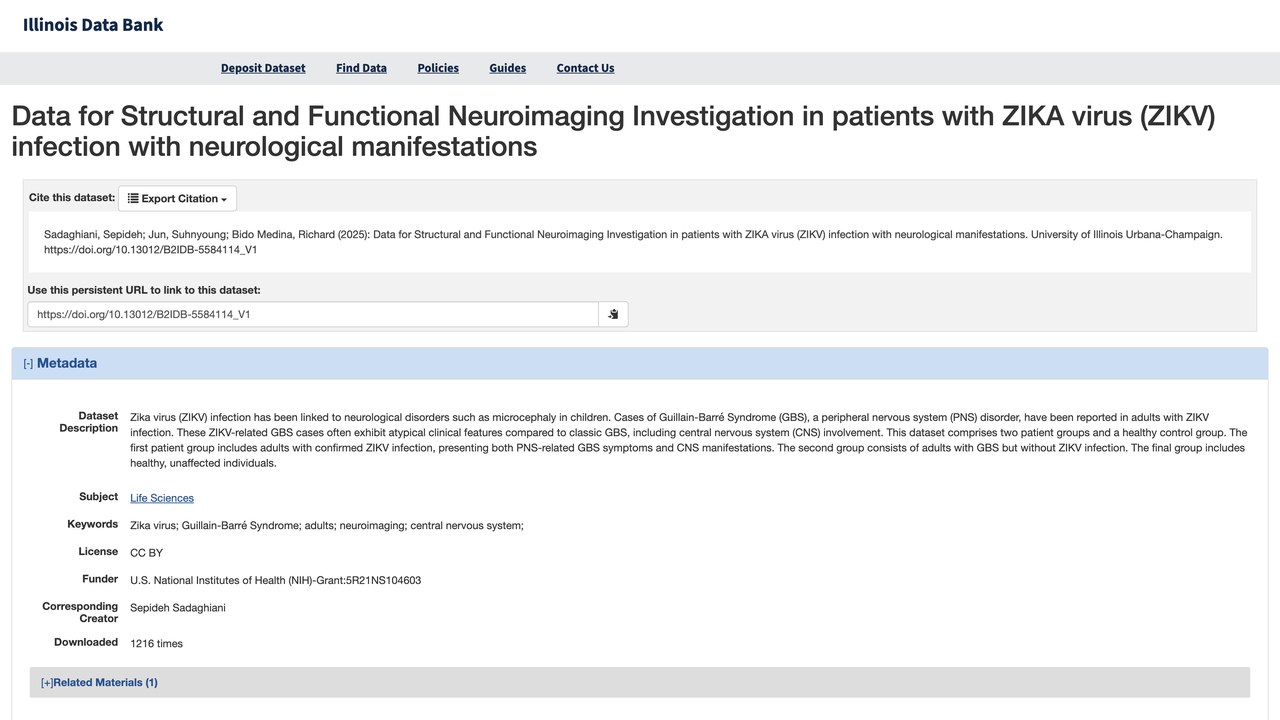Copy the persistent URL with clipboard icon
This screenshot has width=1280, height=720.
[x=613, y=314]
